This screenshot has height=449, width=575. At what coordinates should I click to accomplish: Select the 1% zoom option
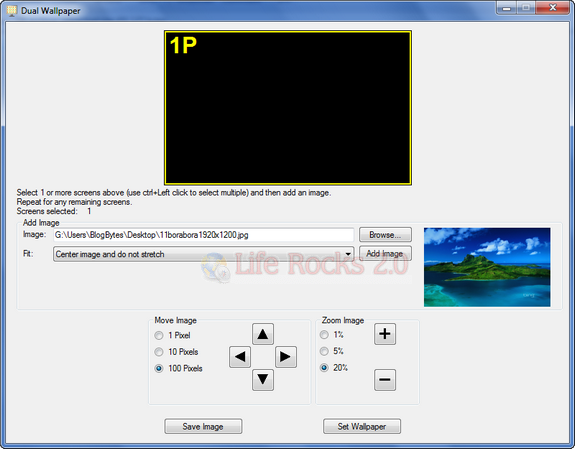pyautogui.click(x=324, y=335)
